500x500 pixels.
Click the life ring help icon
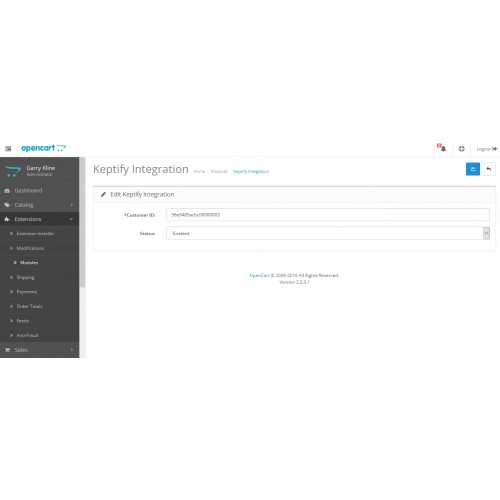click(461, 149)
